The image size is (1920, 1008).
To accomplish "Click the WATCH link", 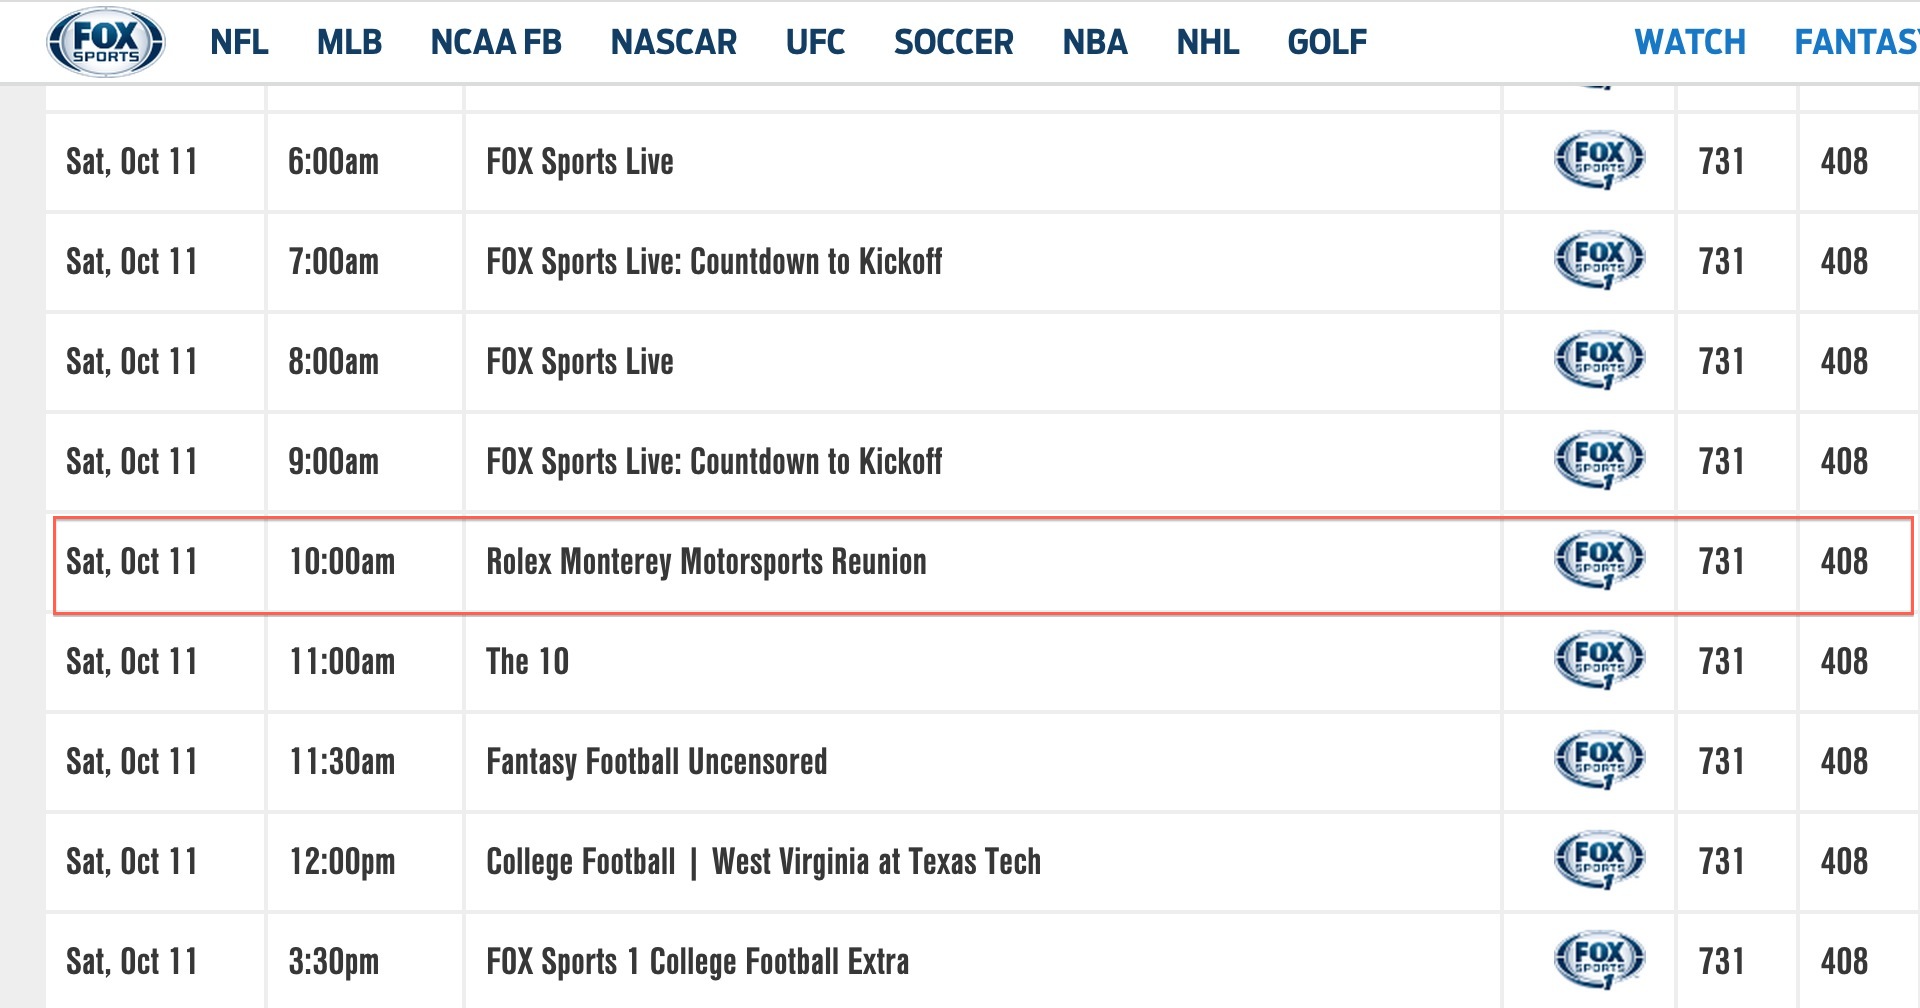I will click(1690, 42).
